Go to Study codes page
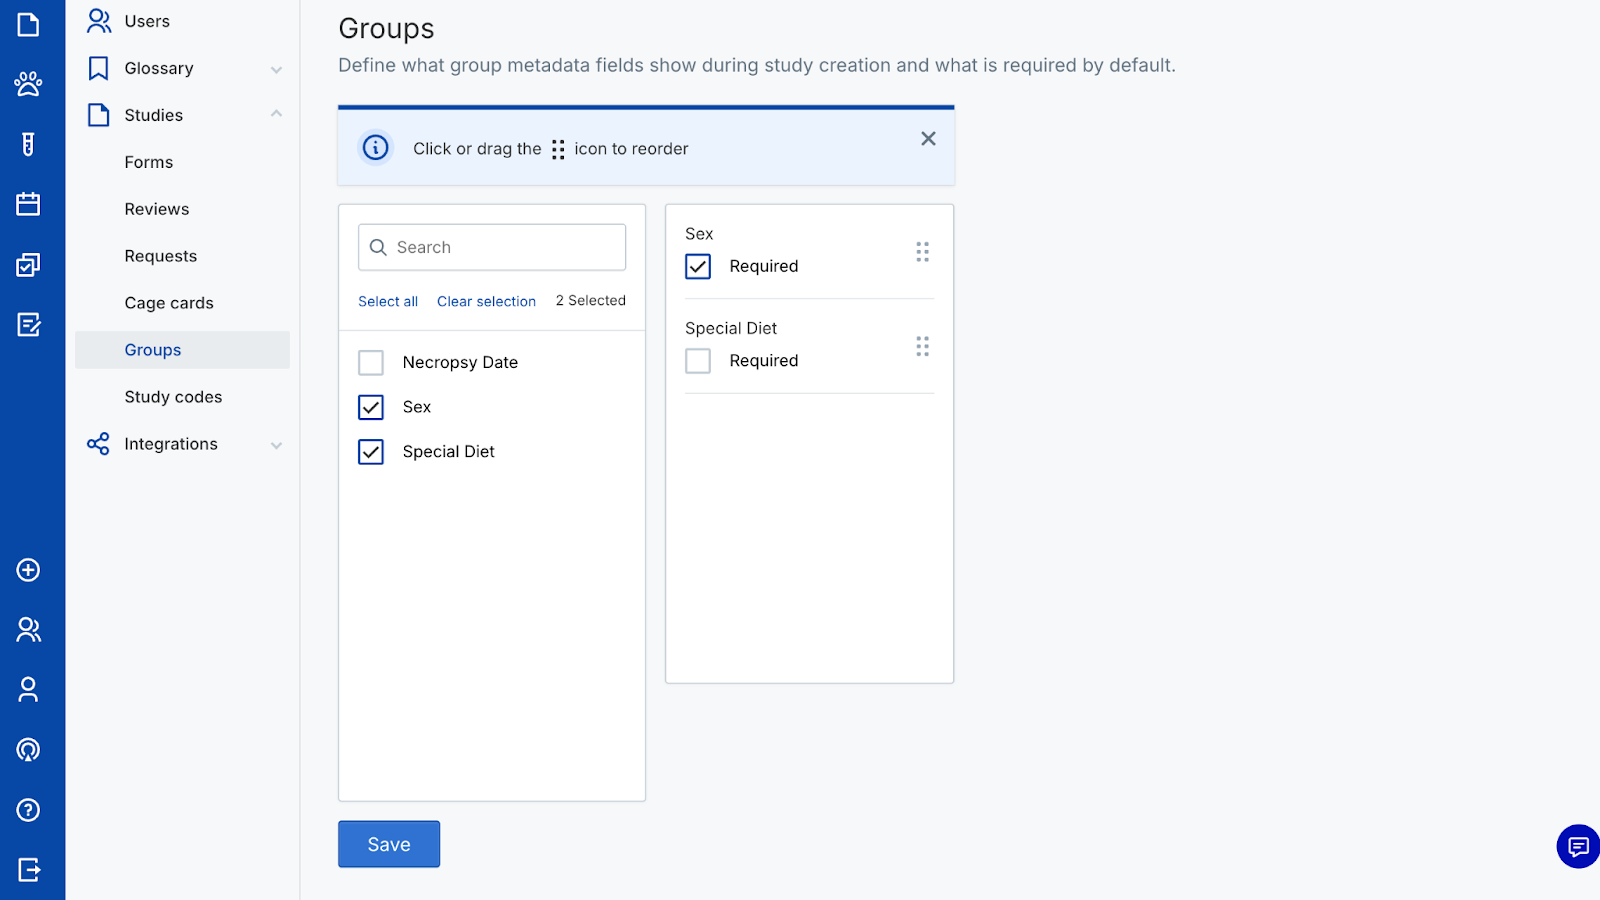The width and height of the screenshot is (1600, 900). pos(173,397)
